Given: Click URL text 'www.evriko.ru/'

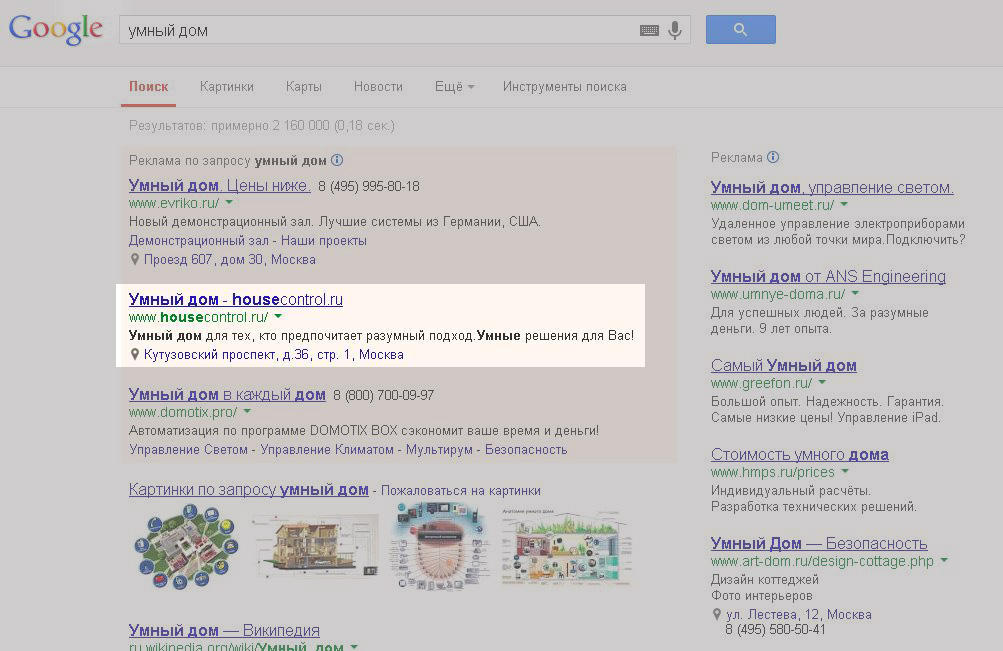Looking at the screenshot, I should pos(174,203).
